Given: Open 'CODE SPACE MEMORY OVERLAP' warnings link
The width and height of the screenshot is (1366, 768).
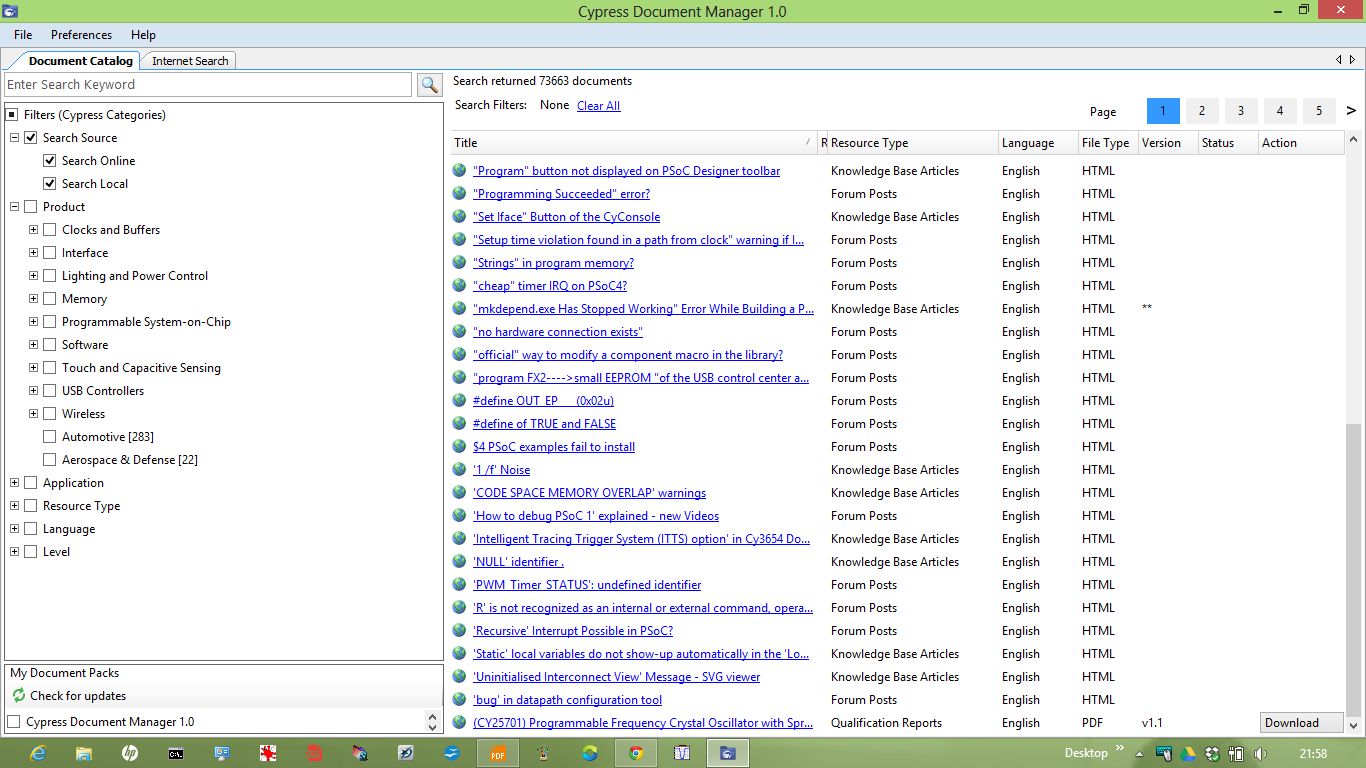Looking at the screenshot, I should click(589, 492).
